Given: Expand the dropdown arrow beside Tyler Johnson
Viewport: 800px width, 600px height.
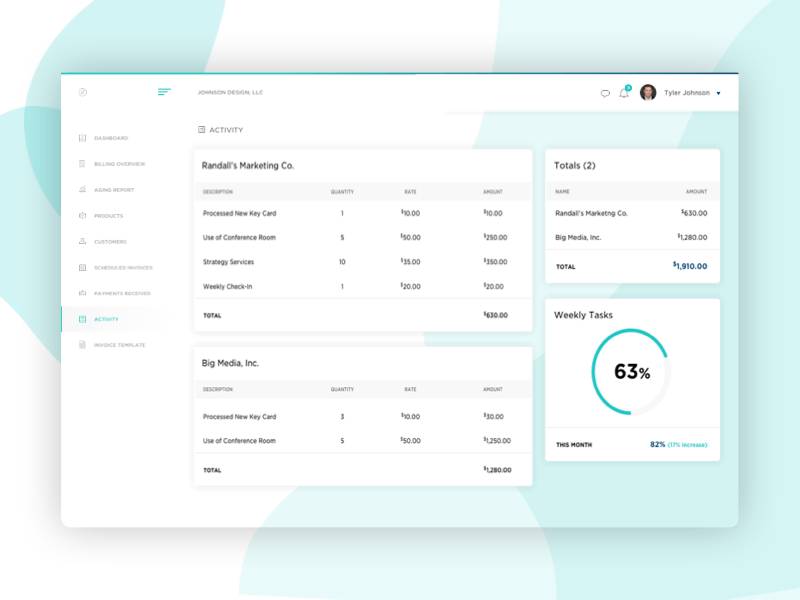Looking at the screenshot, I should pyautogui.click(x=718, y=92).
